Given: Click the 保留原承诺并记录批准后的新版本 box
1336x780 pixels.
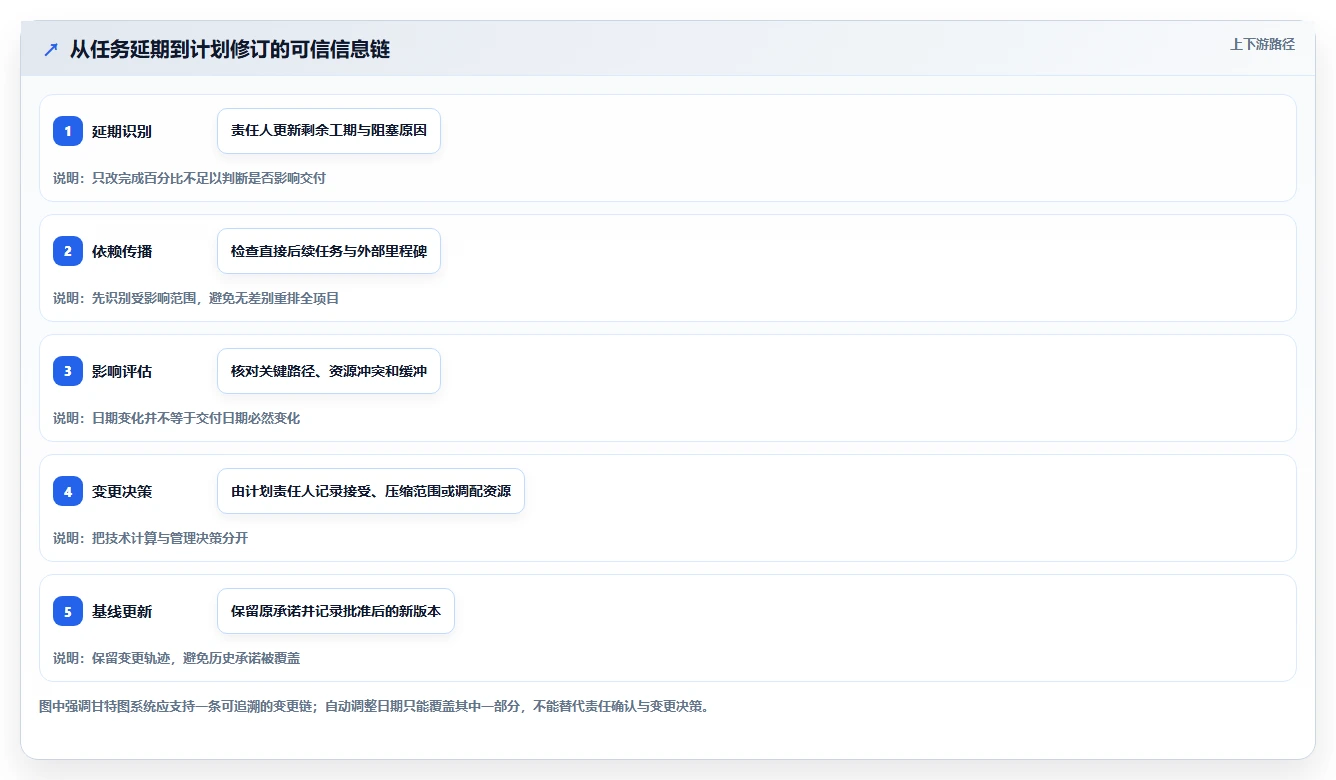Looking at the screenshot, I should pos(336,611).
